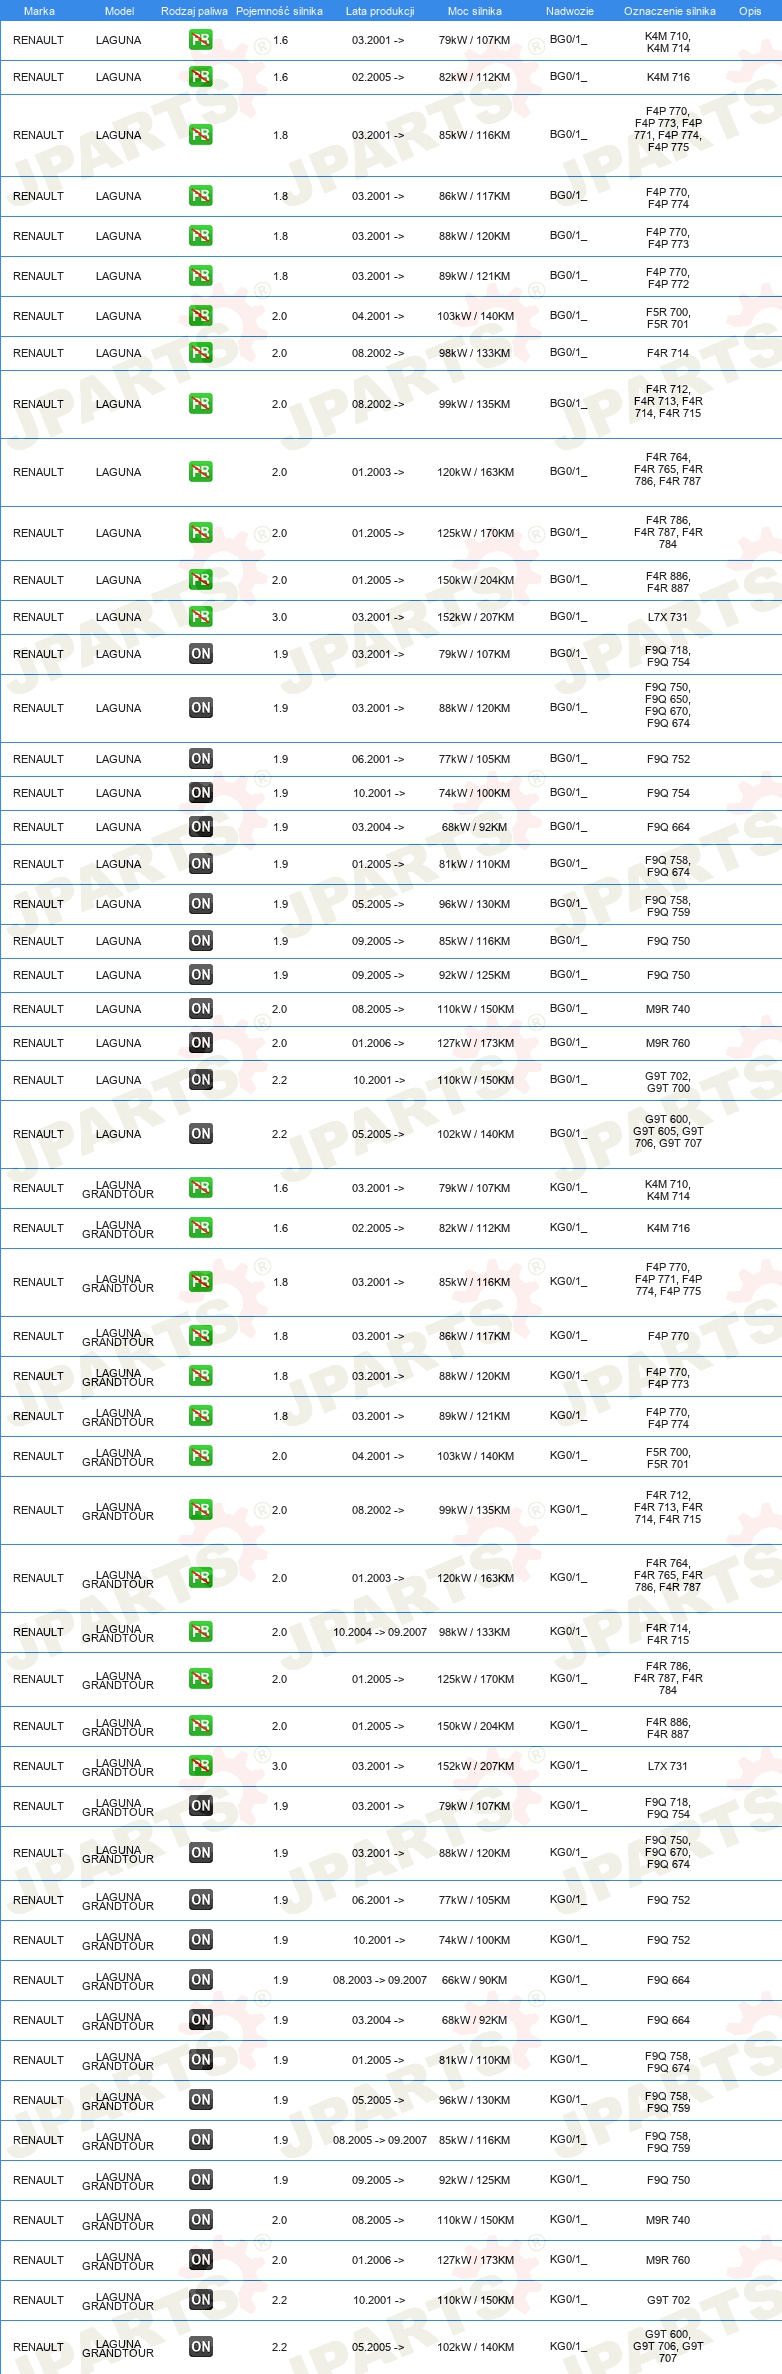Screen dimensions: 782x2374
Task: Click the Opis column header
Action: [750, 11]
